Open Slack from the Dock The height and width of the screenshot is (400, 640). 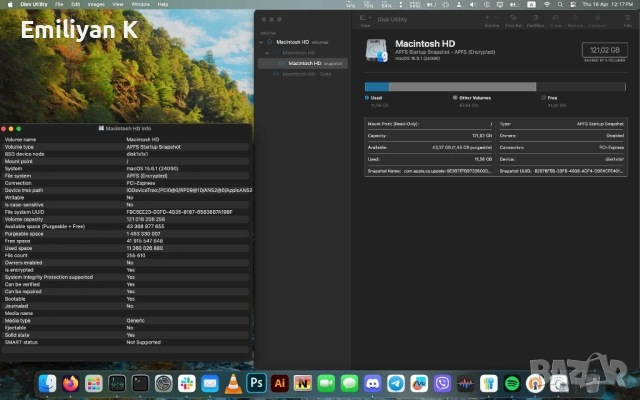[187, 383]
